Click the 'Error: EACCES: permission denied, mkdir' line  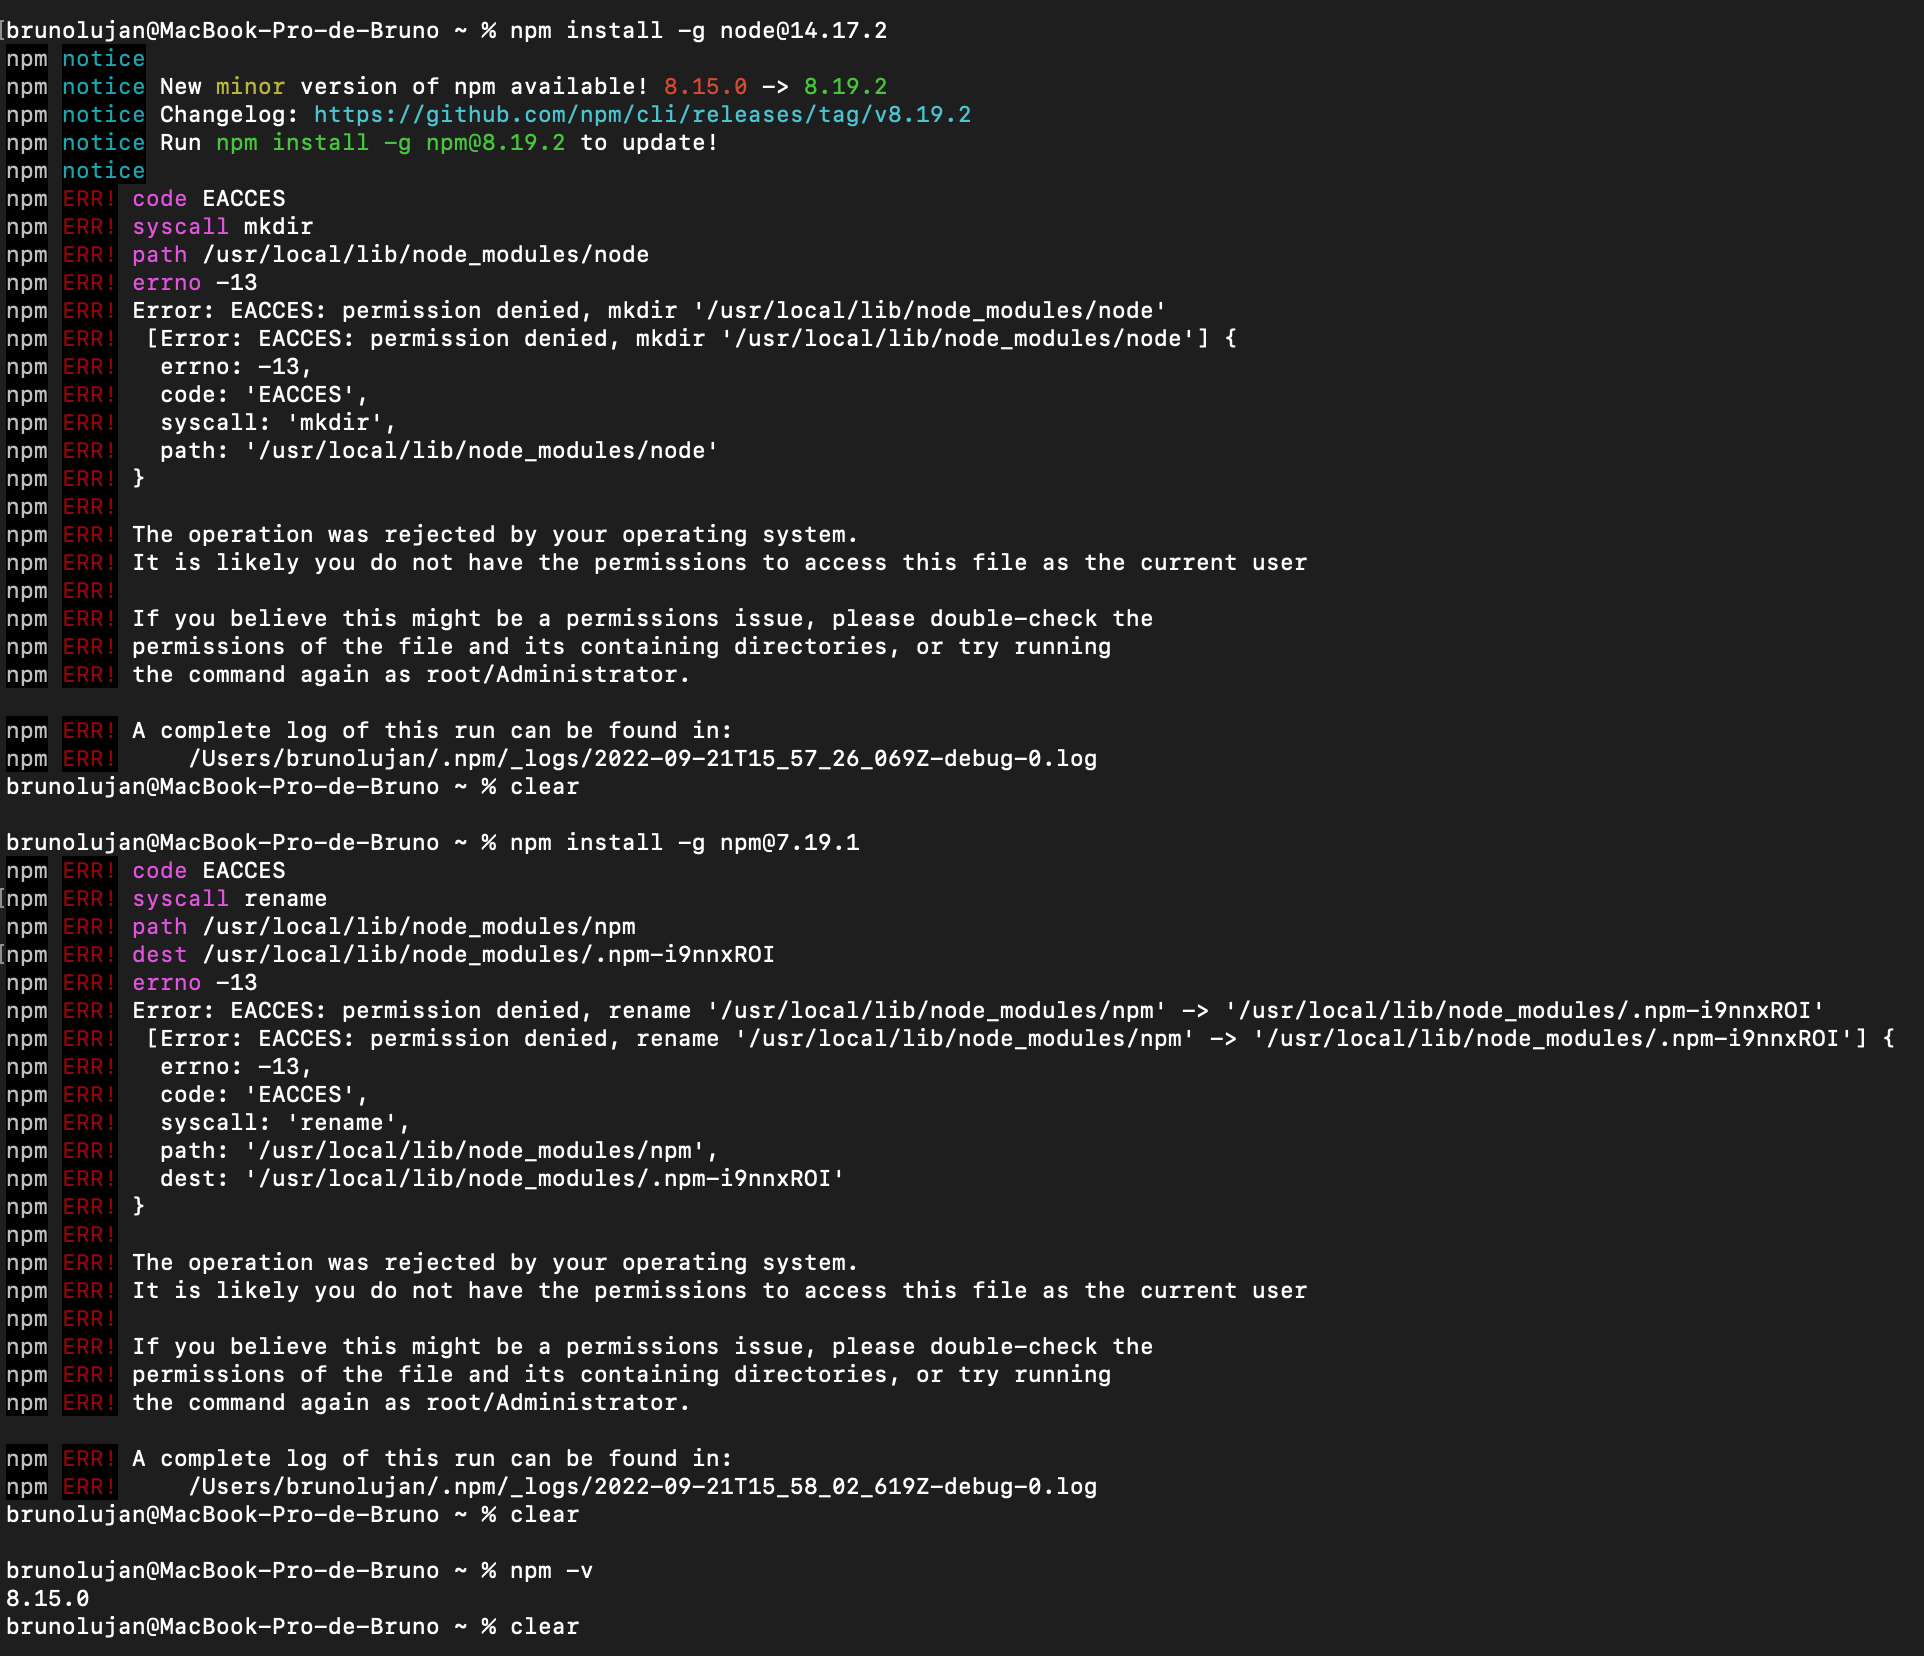coord(649,311)
